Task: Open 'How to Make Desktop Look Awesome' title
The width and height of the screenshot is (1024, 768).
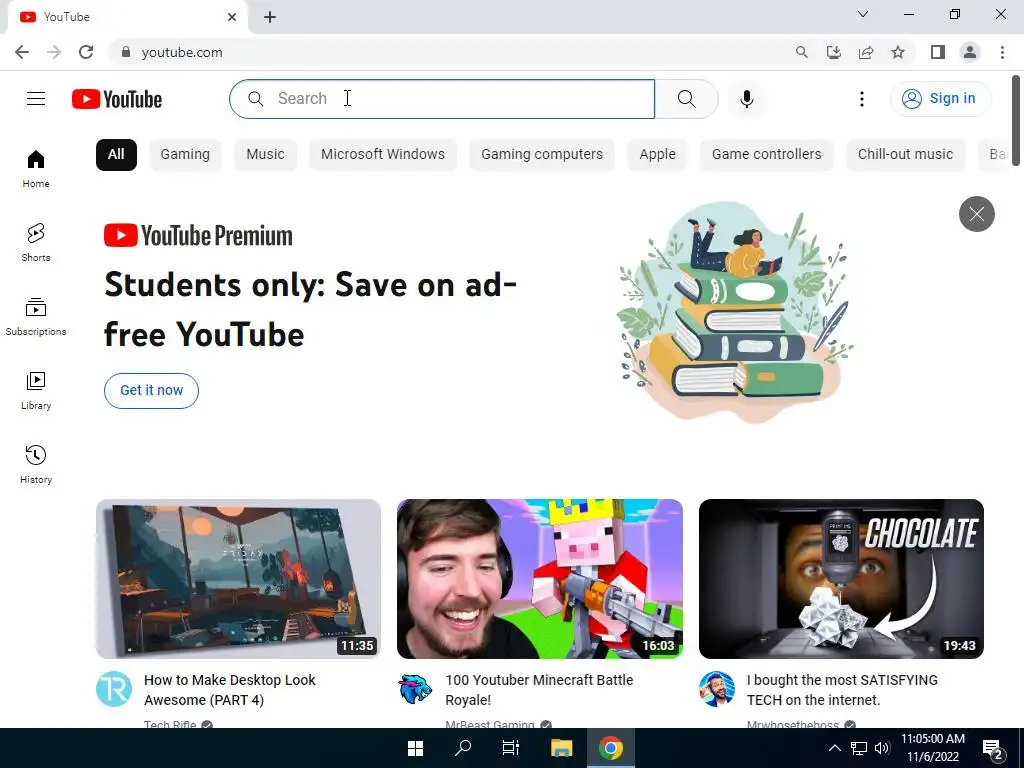Action: pos(229,690)
